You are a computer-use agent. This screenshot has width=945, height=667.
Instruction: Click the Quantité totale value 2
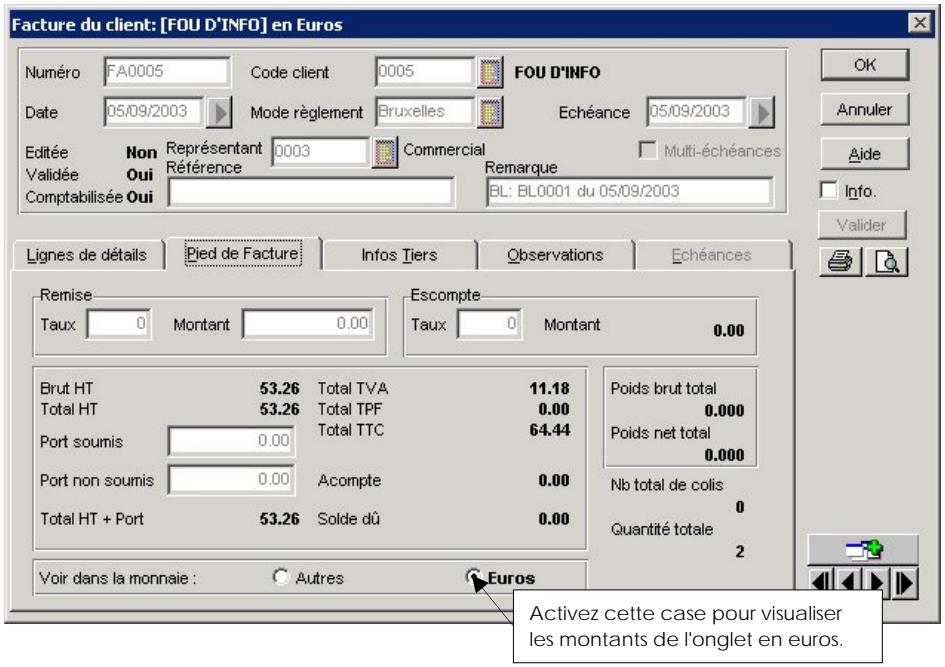pos(739,551)
